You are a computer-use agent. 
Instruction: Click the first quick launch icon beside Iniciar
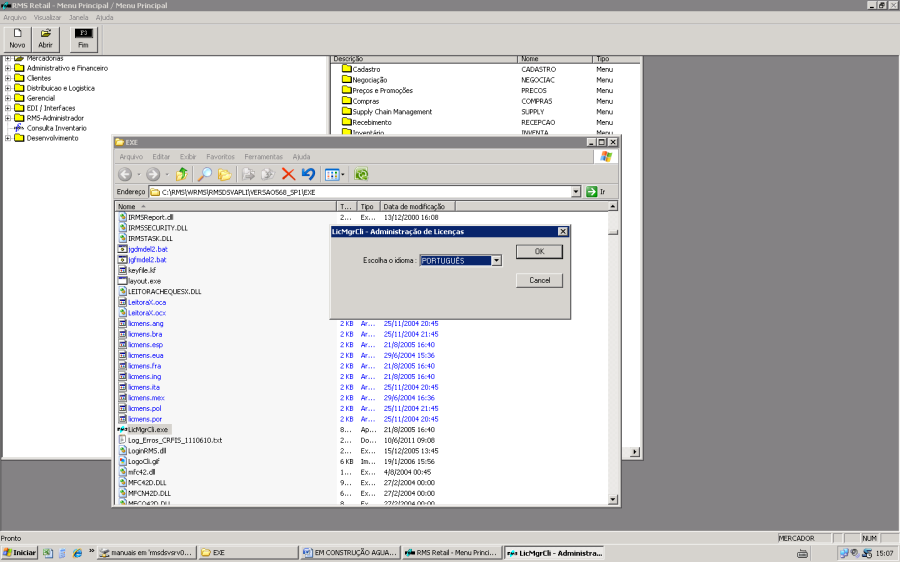(x=48, y=553)
